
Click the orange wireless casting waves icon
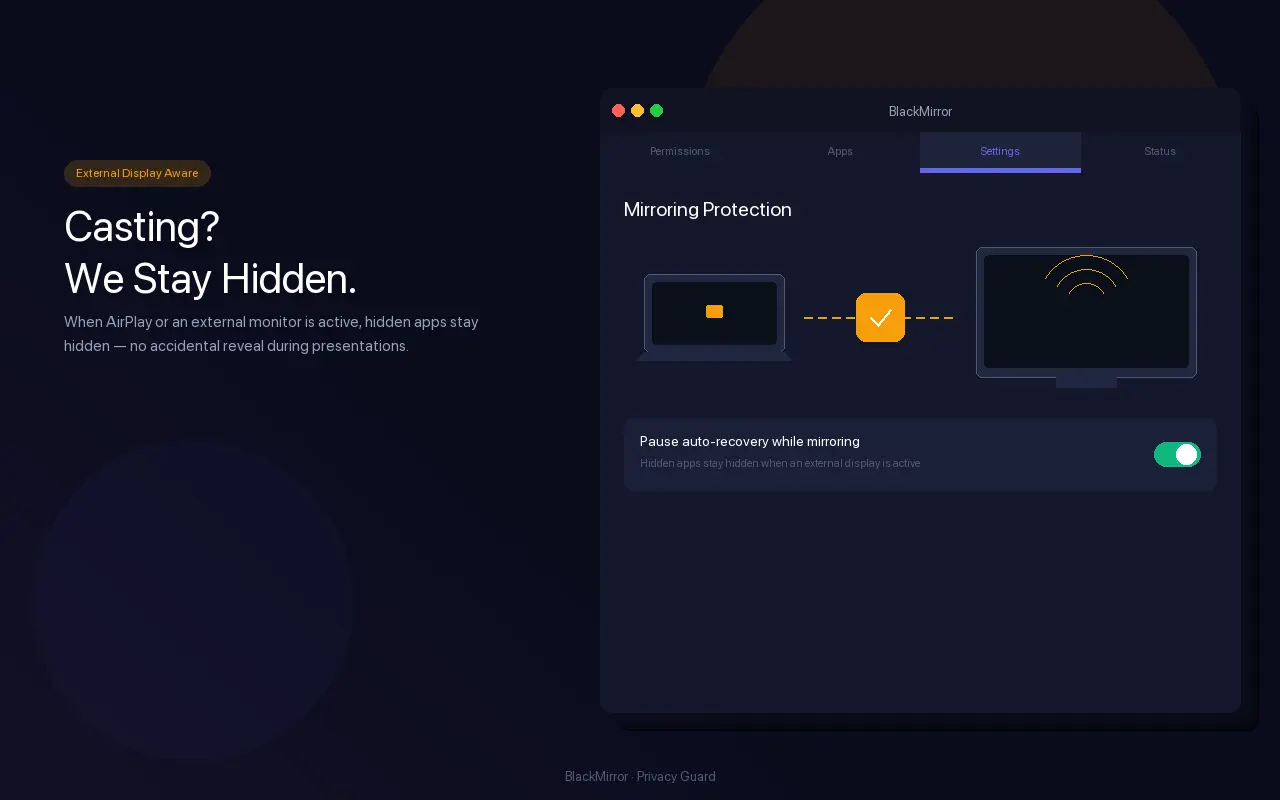click(1086, 275)
